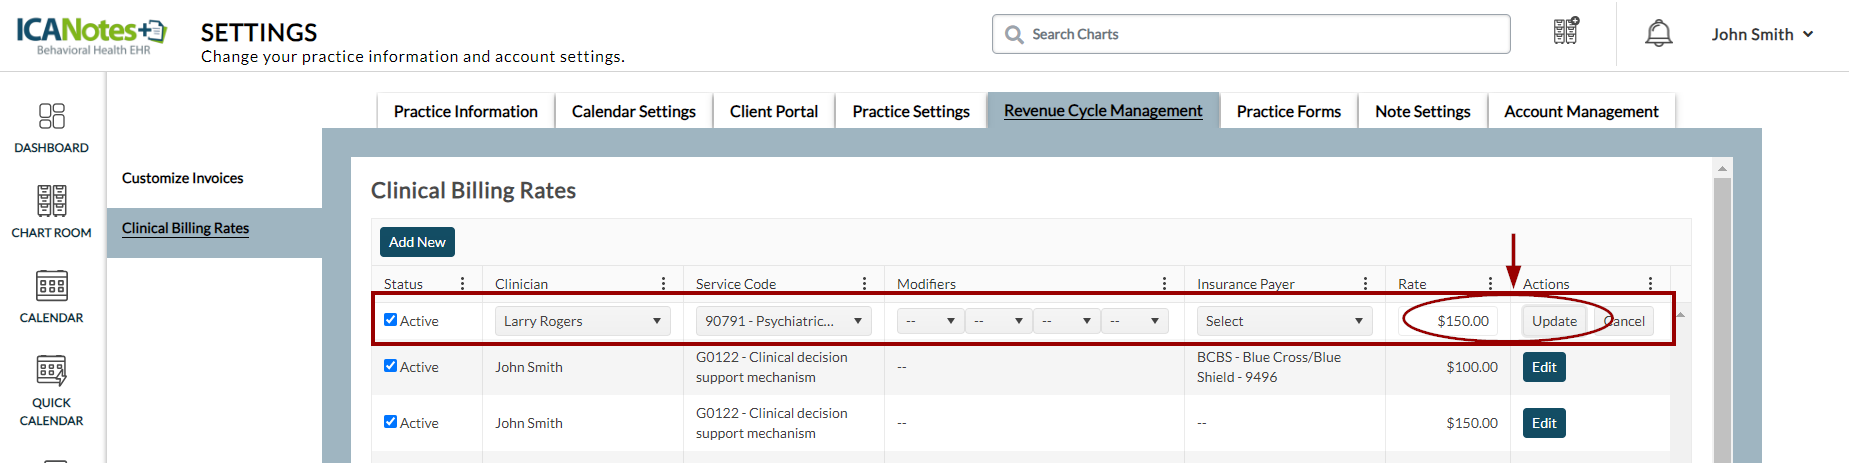Toggle Active checkbox for $150.00 John Smith row
Screen dimensions: 1849x463
[391, 422]
